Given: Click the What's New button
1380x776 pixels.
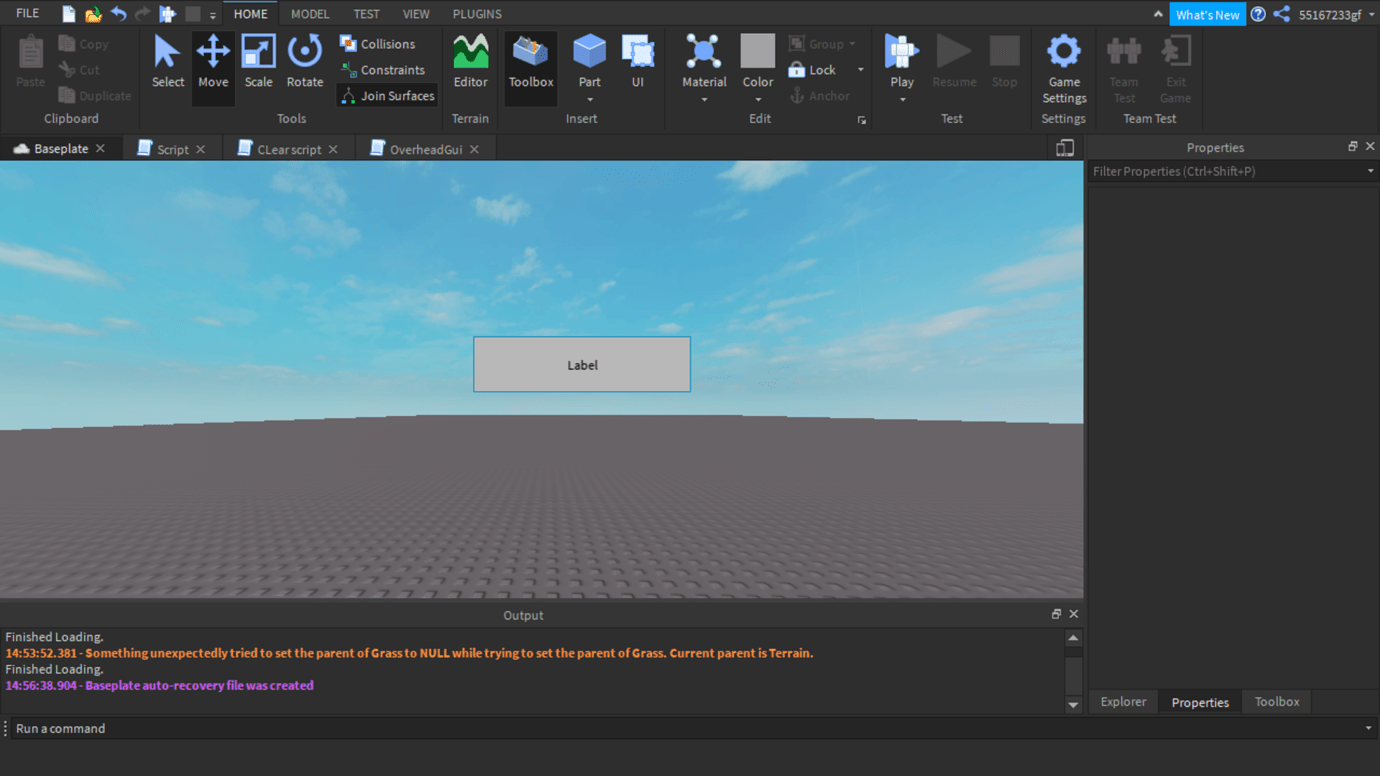Looking at the screenshot, I should [1207, 13].
